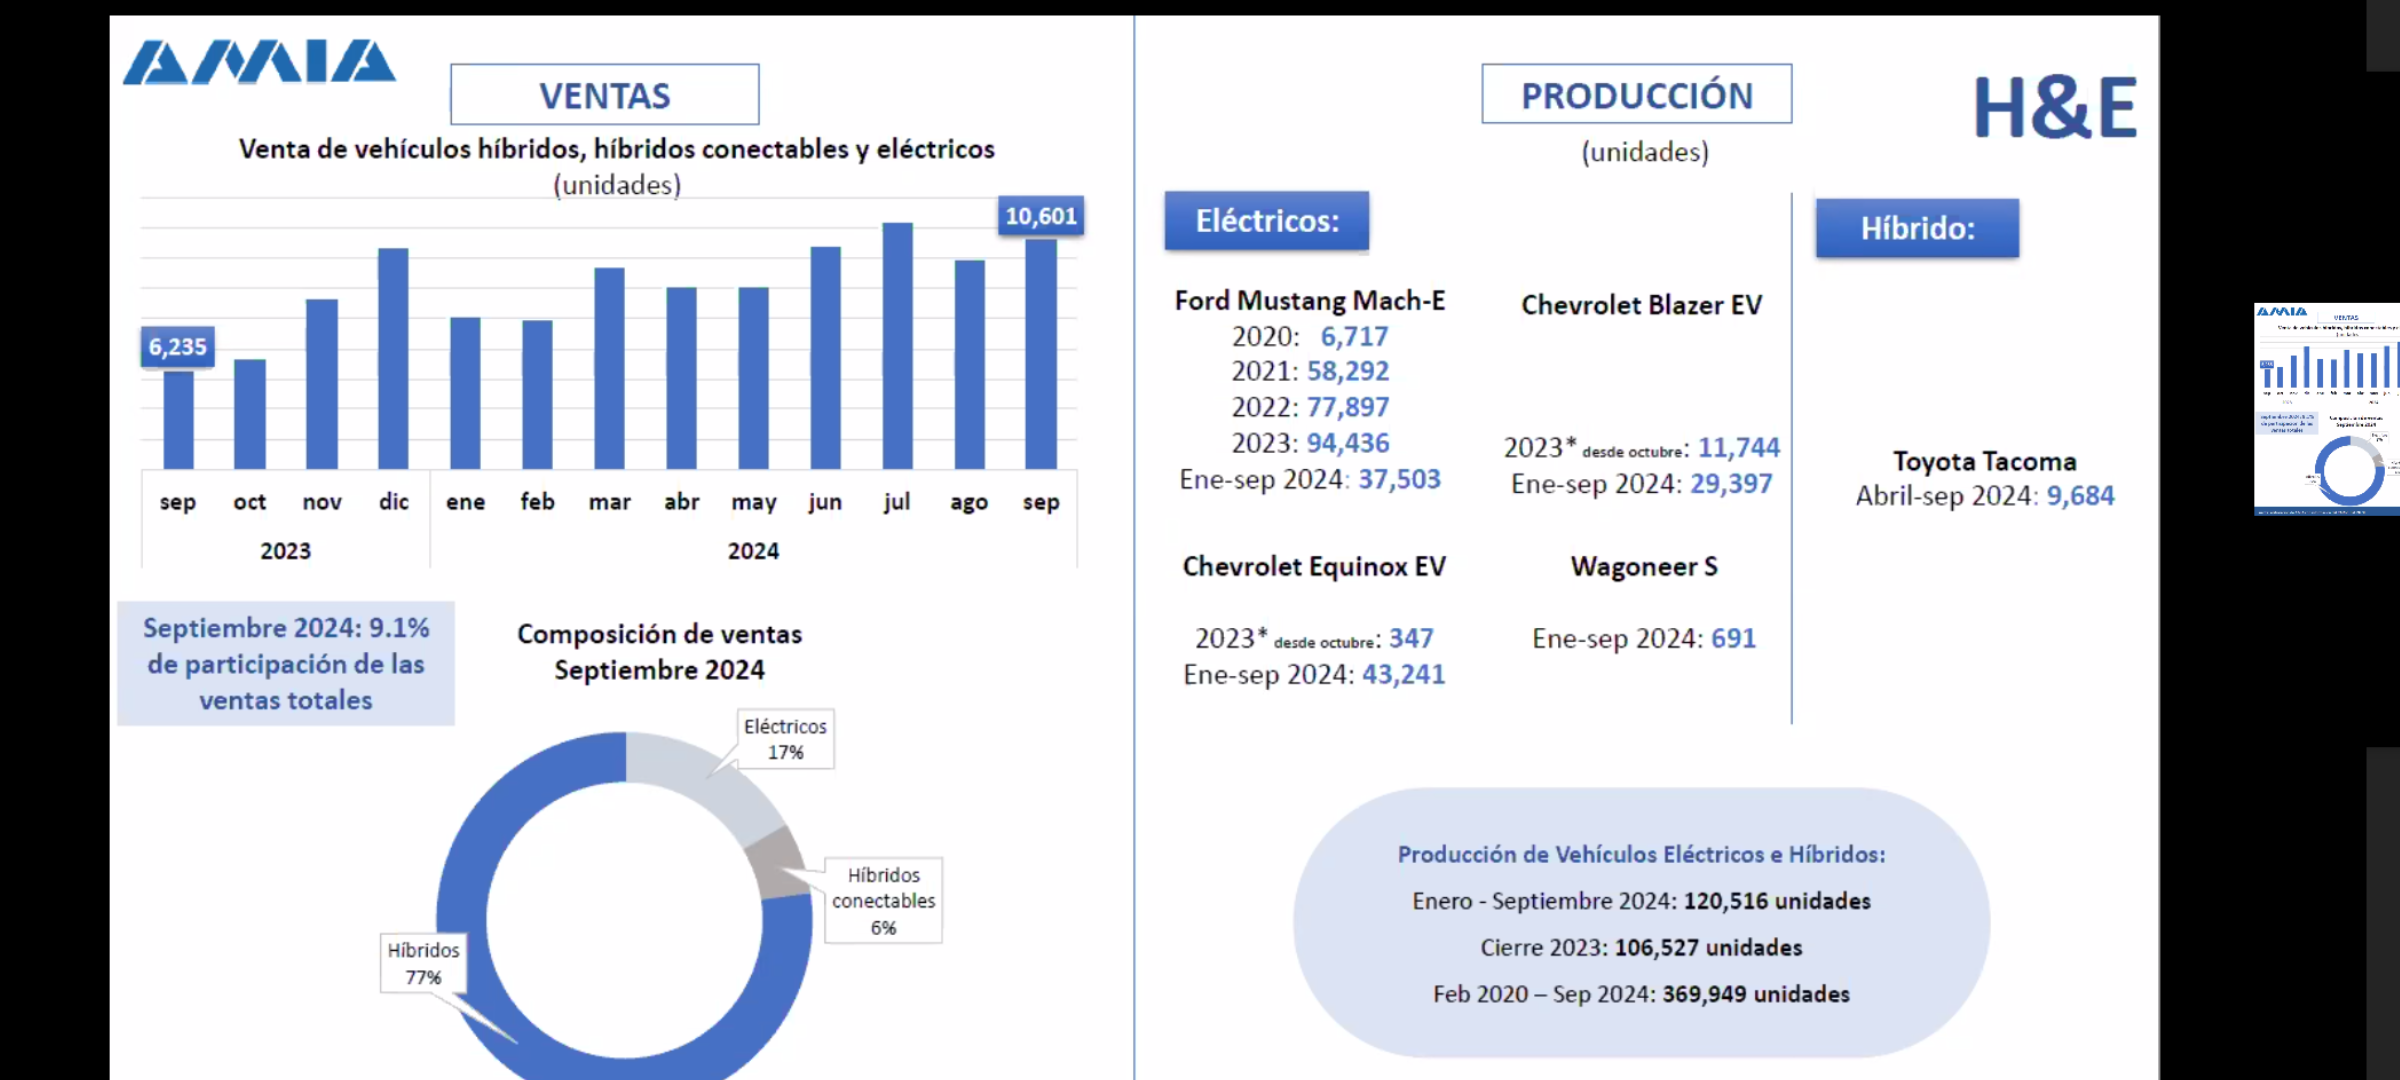The width and height of the screenshot is (2400, 1080).
Task: Select the VENTAS title box
Action: tap(604, 95)
